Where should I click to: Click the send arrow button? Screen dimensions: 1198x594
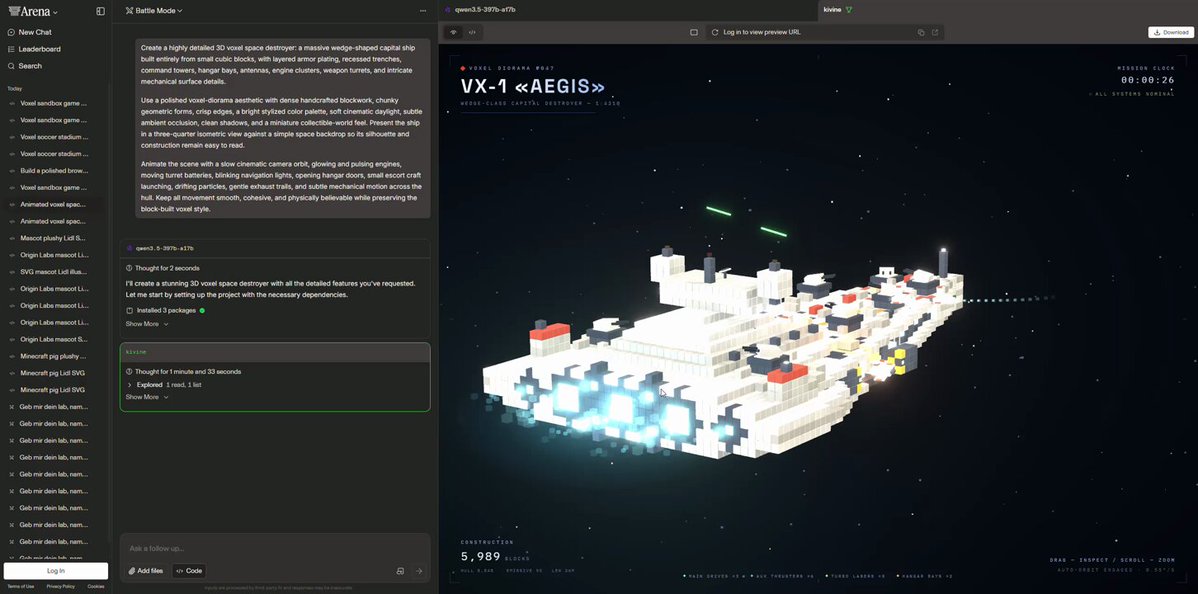coord(419,571)
